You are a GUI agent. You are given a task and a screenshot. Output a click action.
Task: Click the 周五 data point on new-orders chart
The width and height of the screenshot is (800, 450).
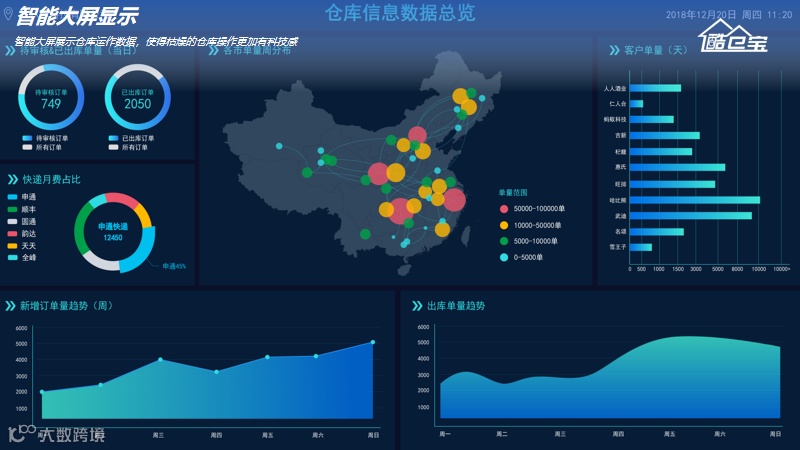click(267, 357)
